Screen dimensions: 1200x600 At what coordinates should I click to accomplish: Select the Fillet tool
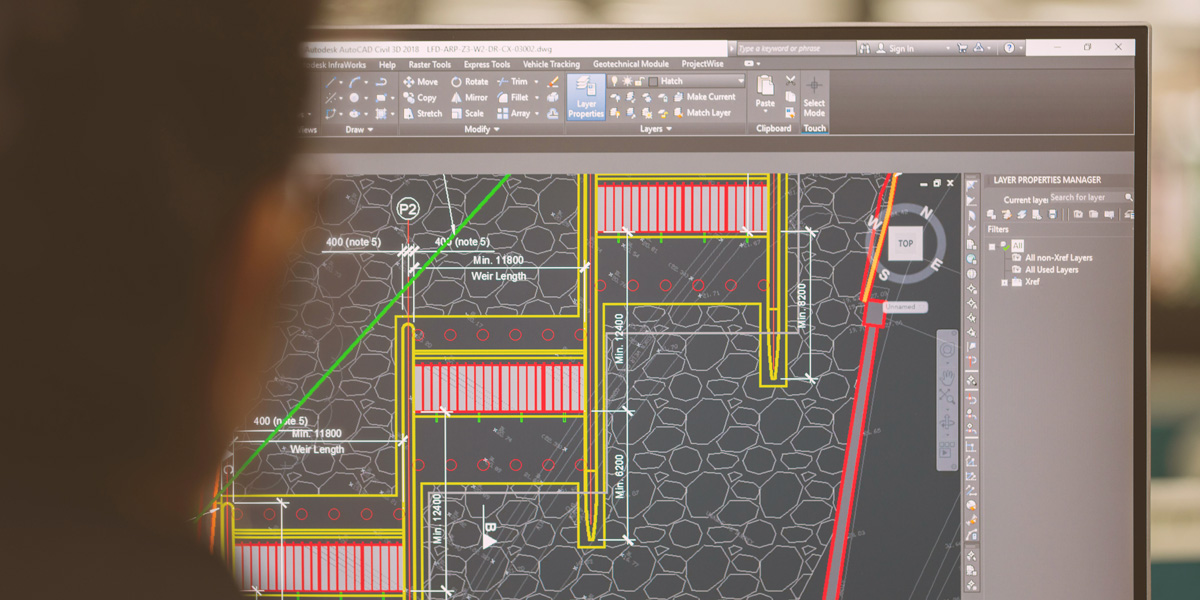click(512, 98)
